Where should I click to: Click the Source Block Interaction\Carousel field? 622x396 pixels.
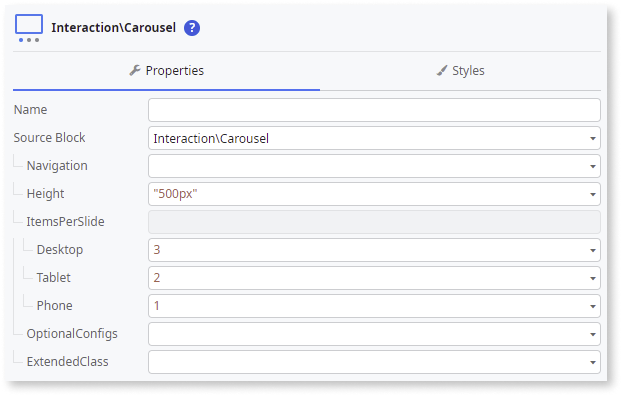click(374, 138)
